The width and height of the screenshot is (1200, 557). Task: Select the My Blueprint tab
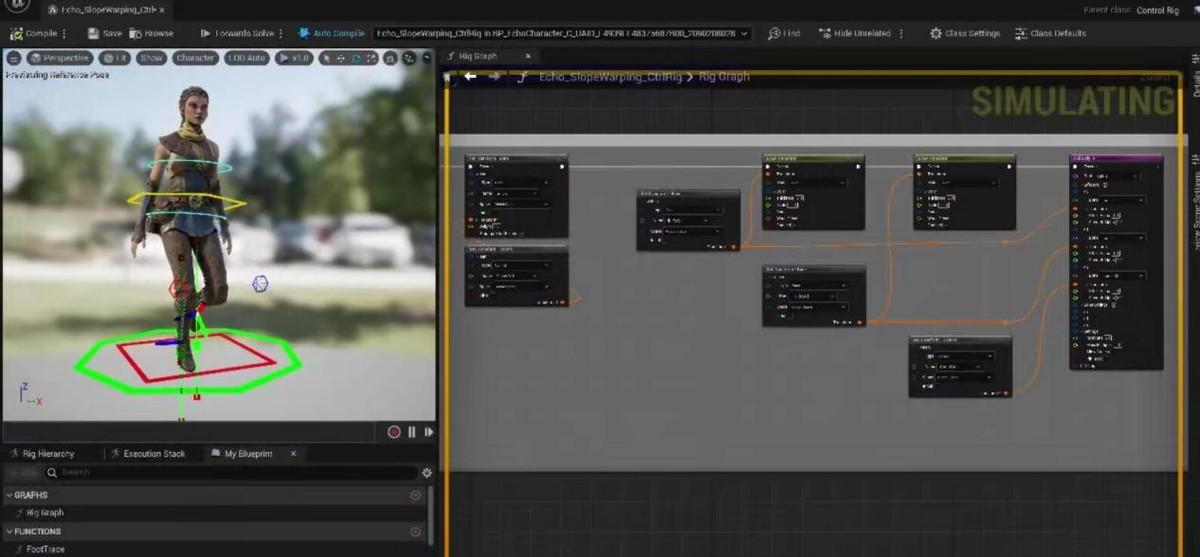(244, 453)
